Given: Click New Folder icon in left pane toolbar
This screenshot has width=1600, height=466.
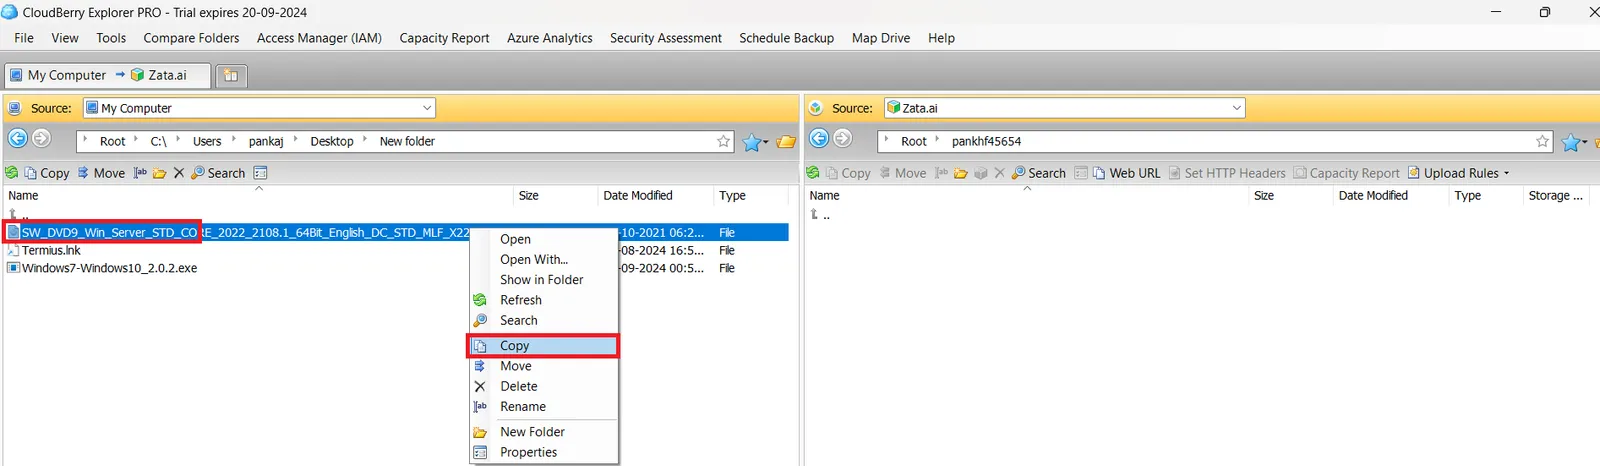Looking at the screenshot, I should (159, 173).
